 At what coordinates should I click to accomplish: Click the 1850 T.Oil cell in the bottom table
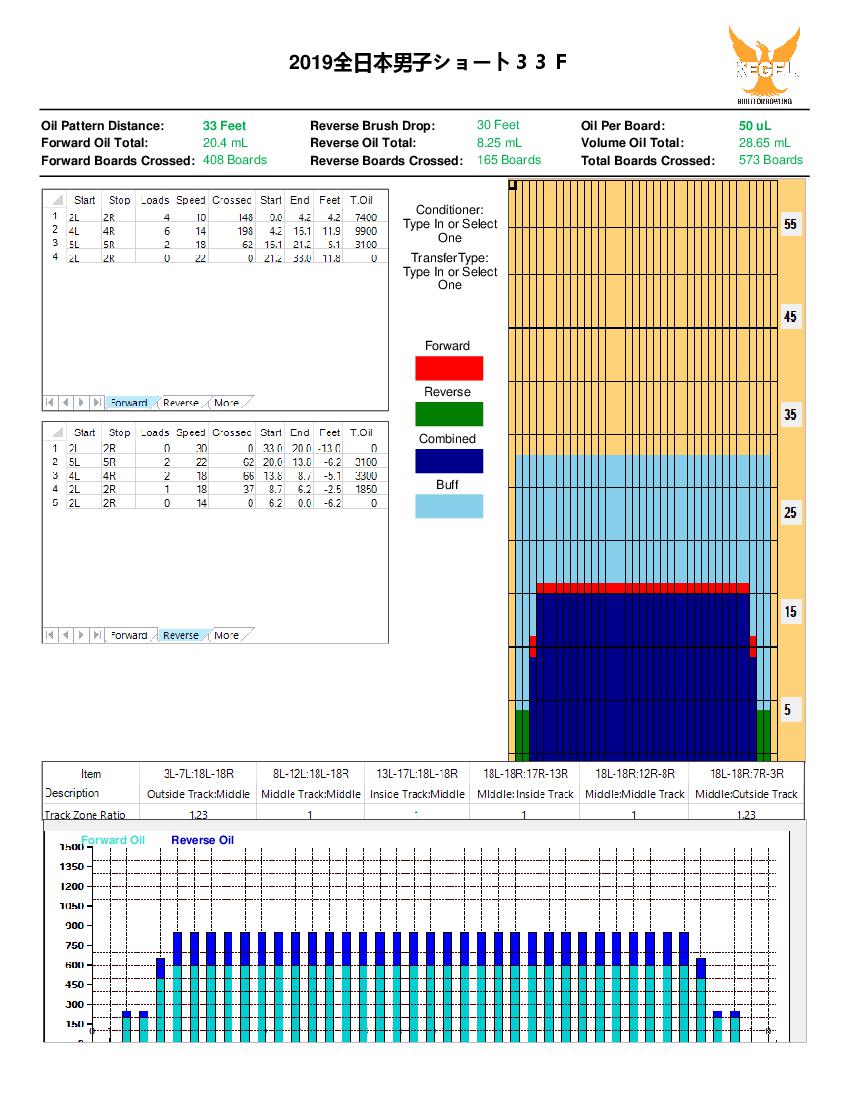[364, 489]
